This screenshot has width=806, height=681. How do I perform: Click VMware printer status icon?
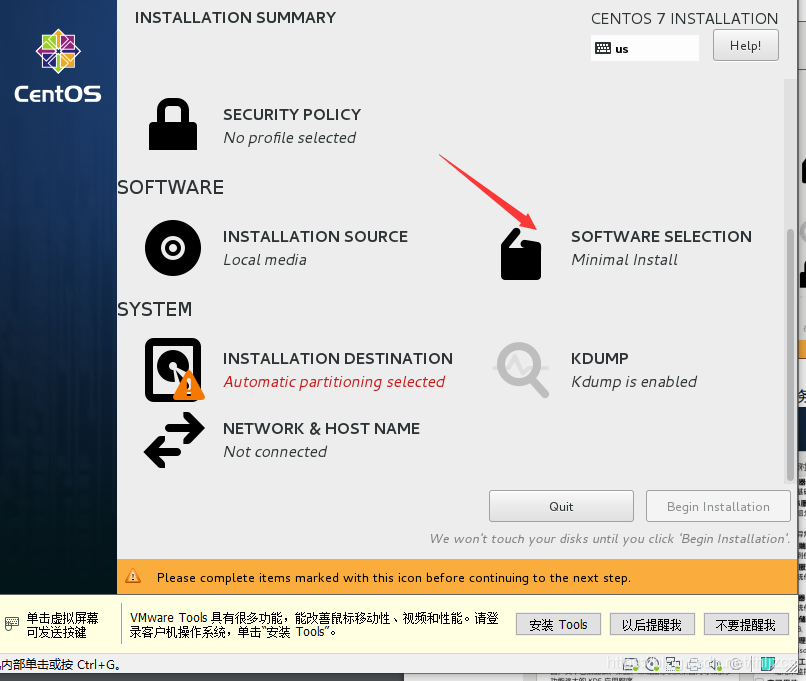coord(694,664)
